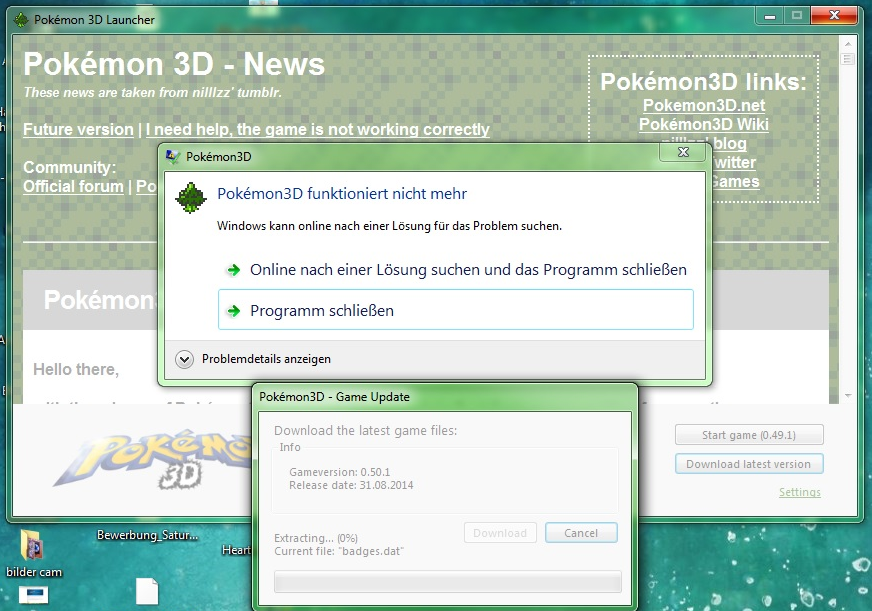Click 'Gameversion: 0.50.1' text in Game Update
Screen dimensions: 872x611
(340, 472)
